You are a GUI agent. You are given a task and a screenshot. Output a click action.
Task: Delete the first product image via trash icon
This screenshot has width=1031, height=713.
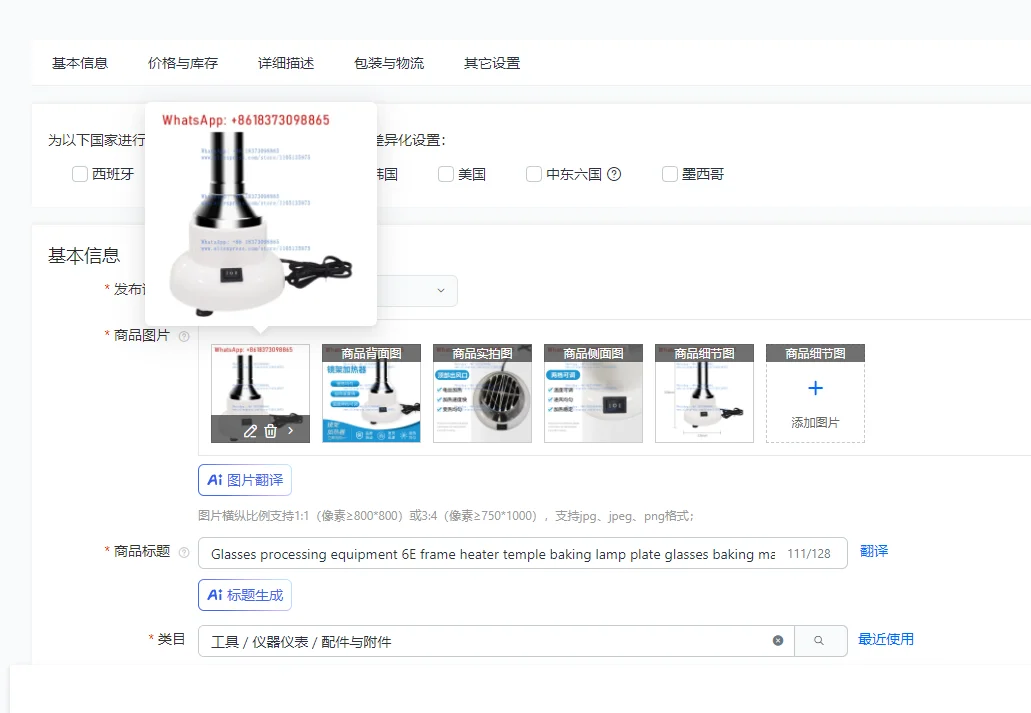pos(270,431)
